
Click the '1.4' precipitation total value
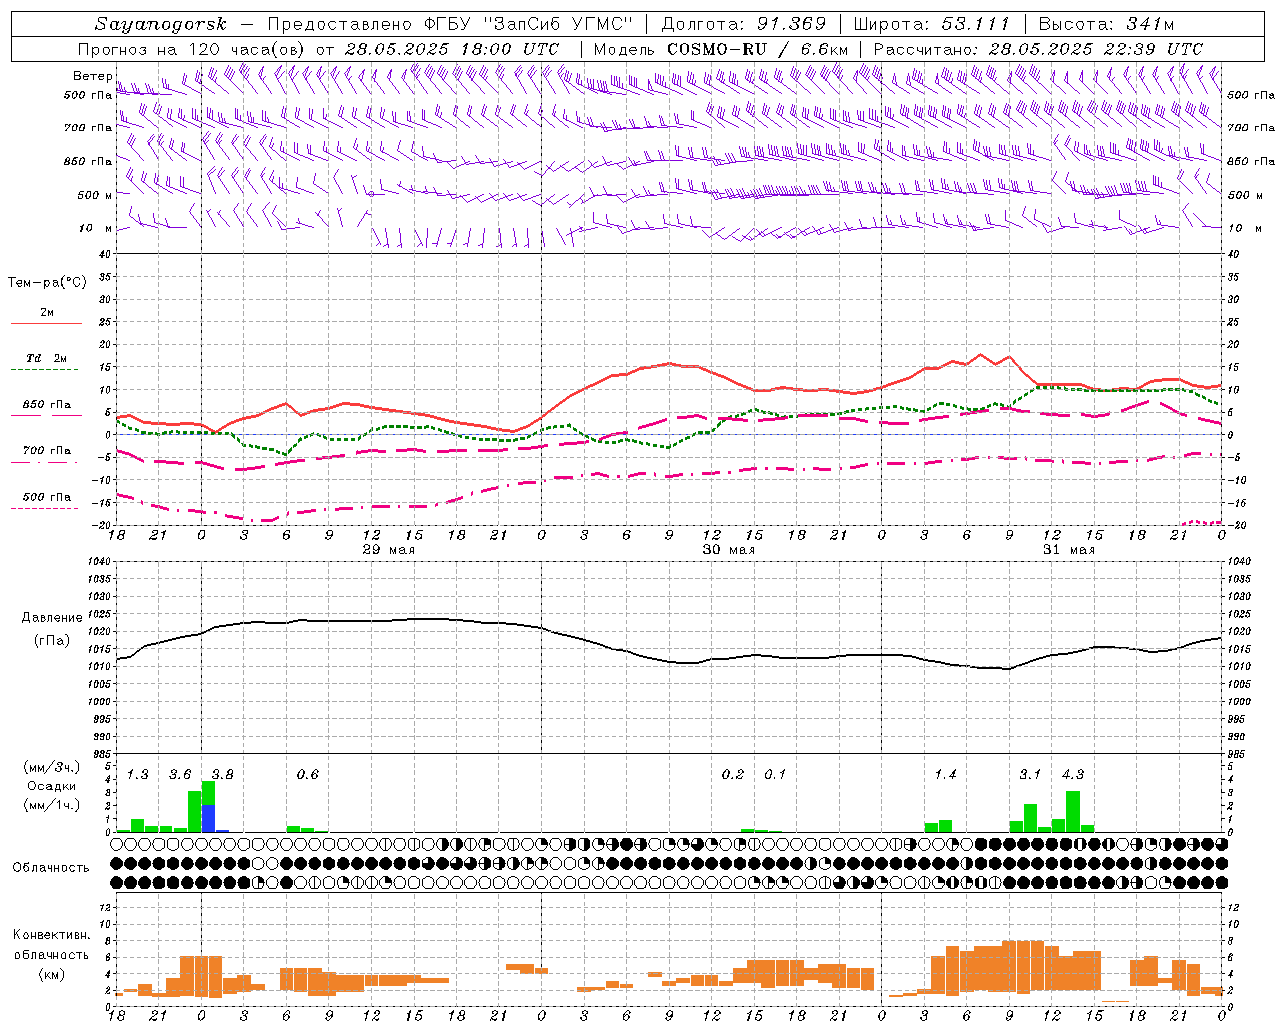point(945,775)
